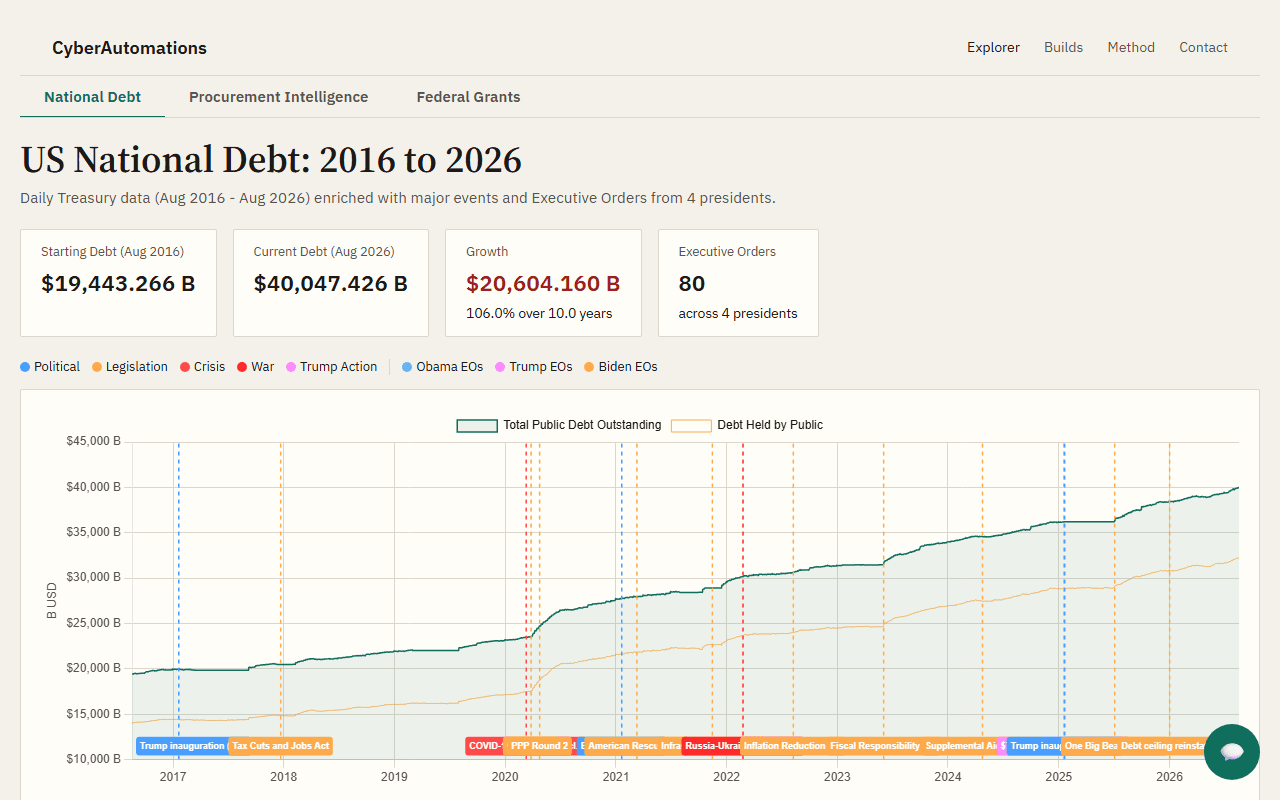The height and width of the screenshot is (800, 1280).
Task: Go to the Builds page
Action: coord(1063,47)
